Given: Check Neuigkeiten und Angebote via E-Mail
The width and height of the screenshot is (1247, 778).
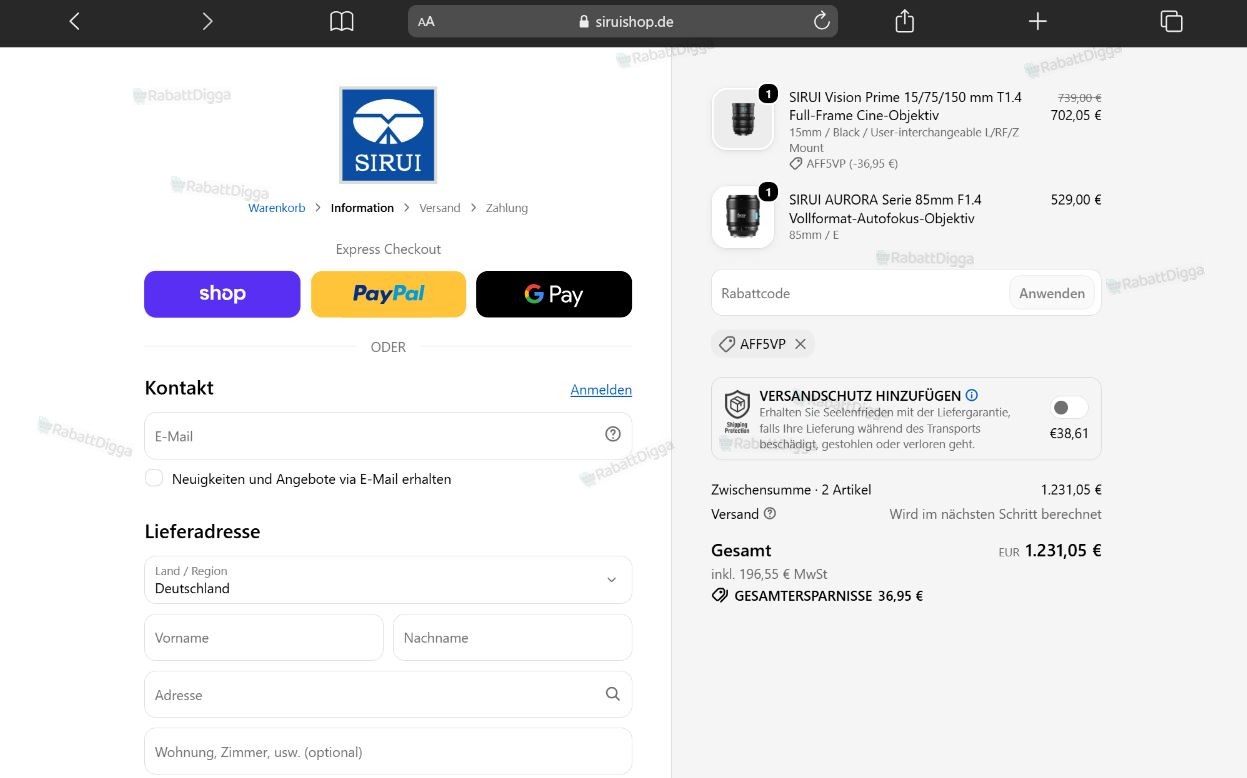Looking at the screenshot, I should point(154,478).
